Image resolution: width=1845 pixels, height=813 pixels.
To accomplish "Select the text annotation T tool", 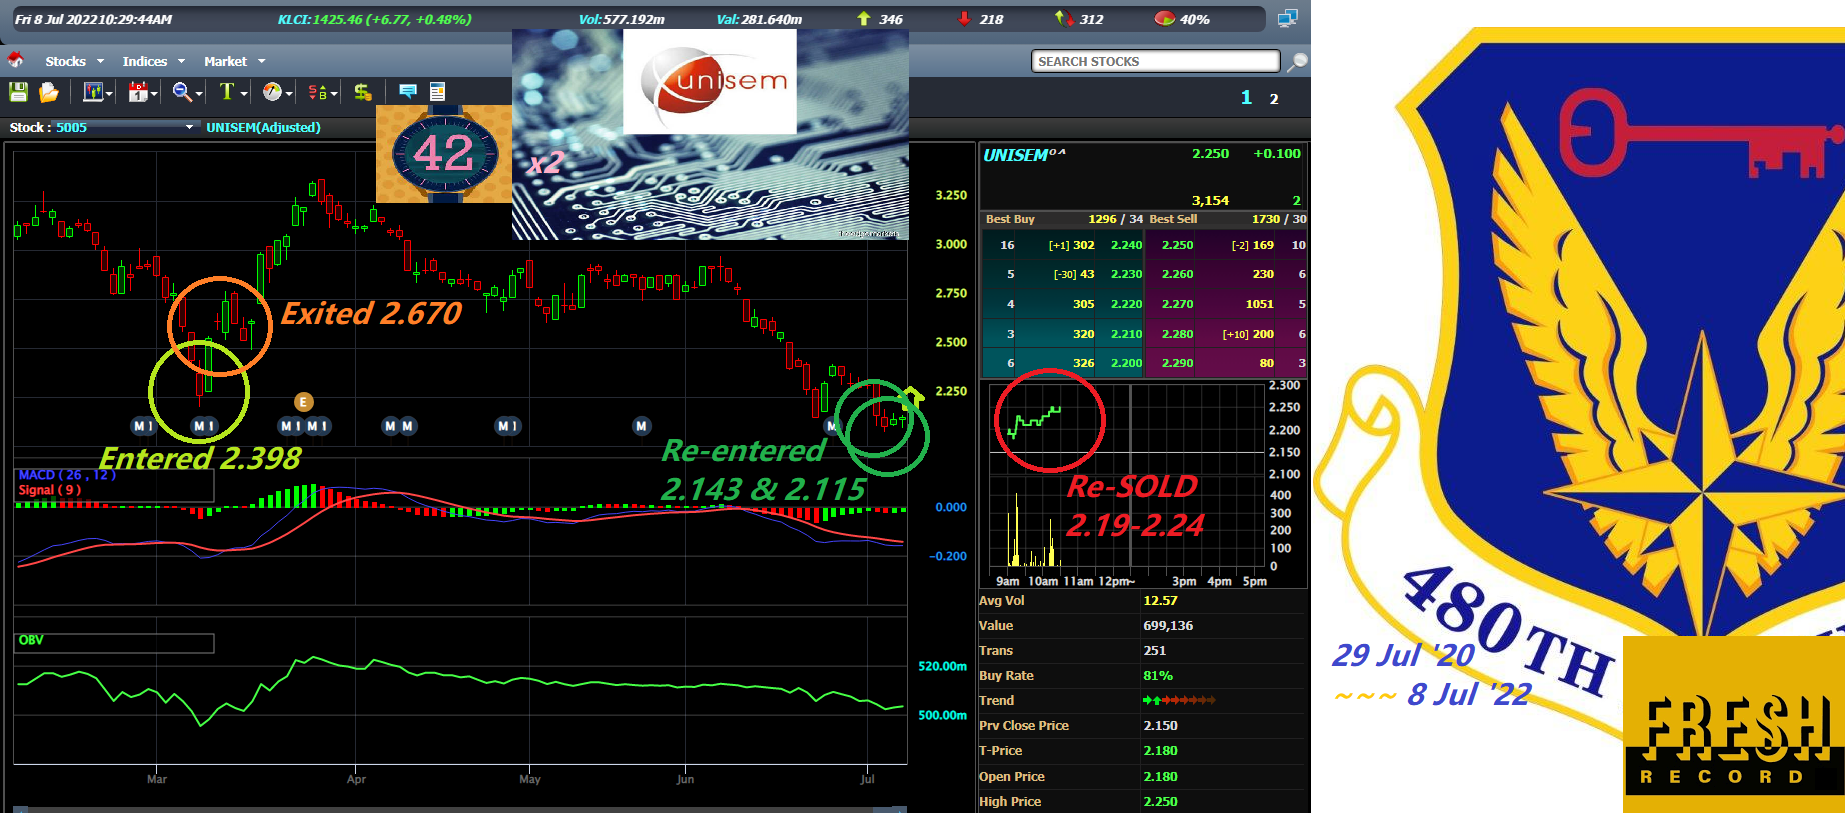I will point(226,92).
